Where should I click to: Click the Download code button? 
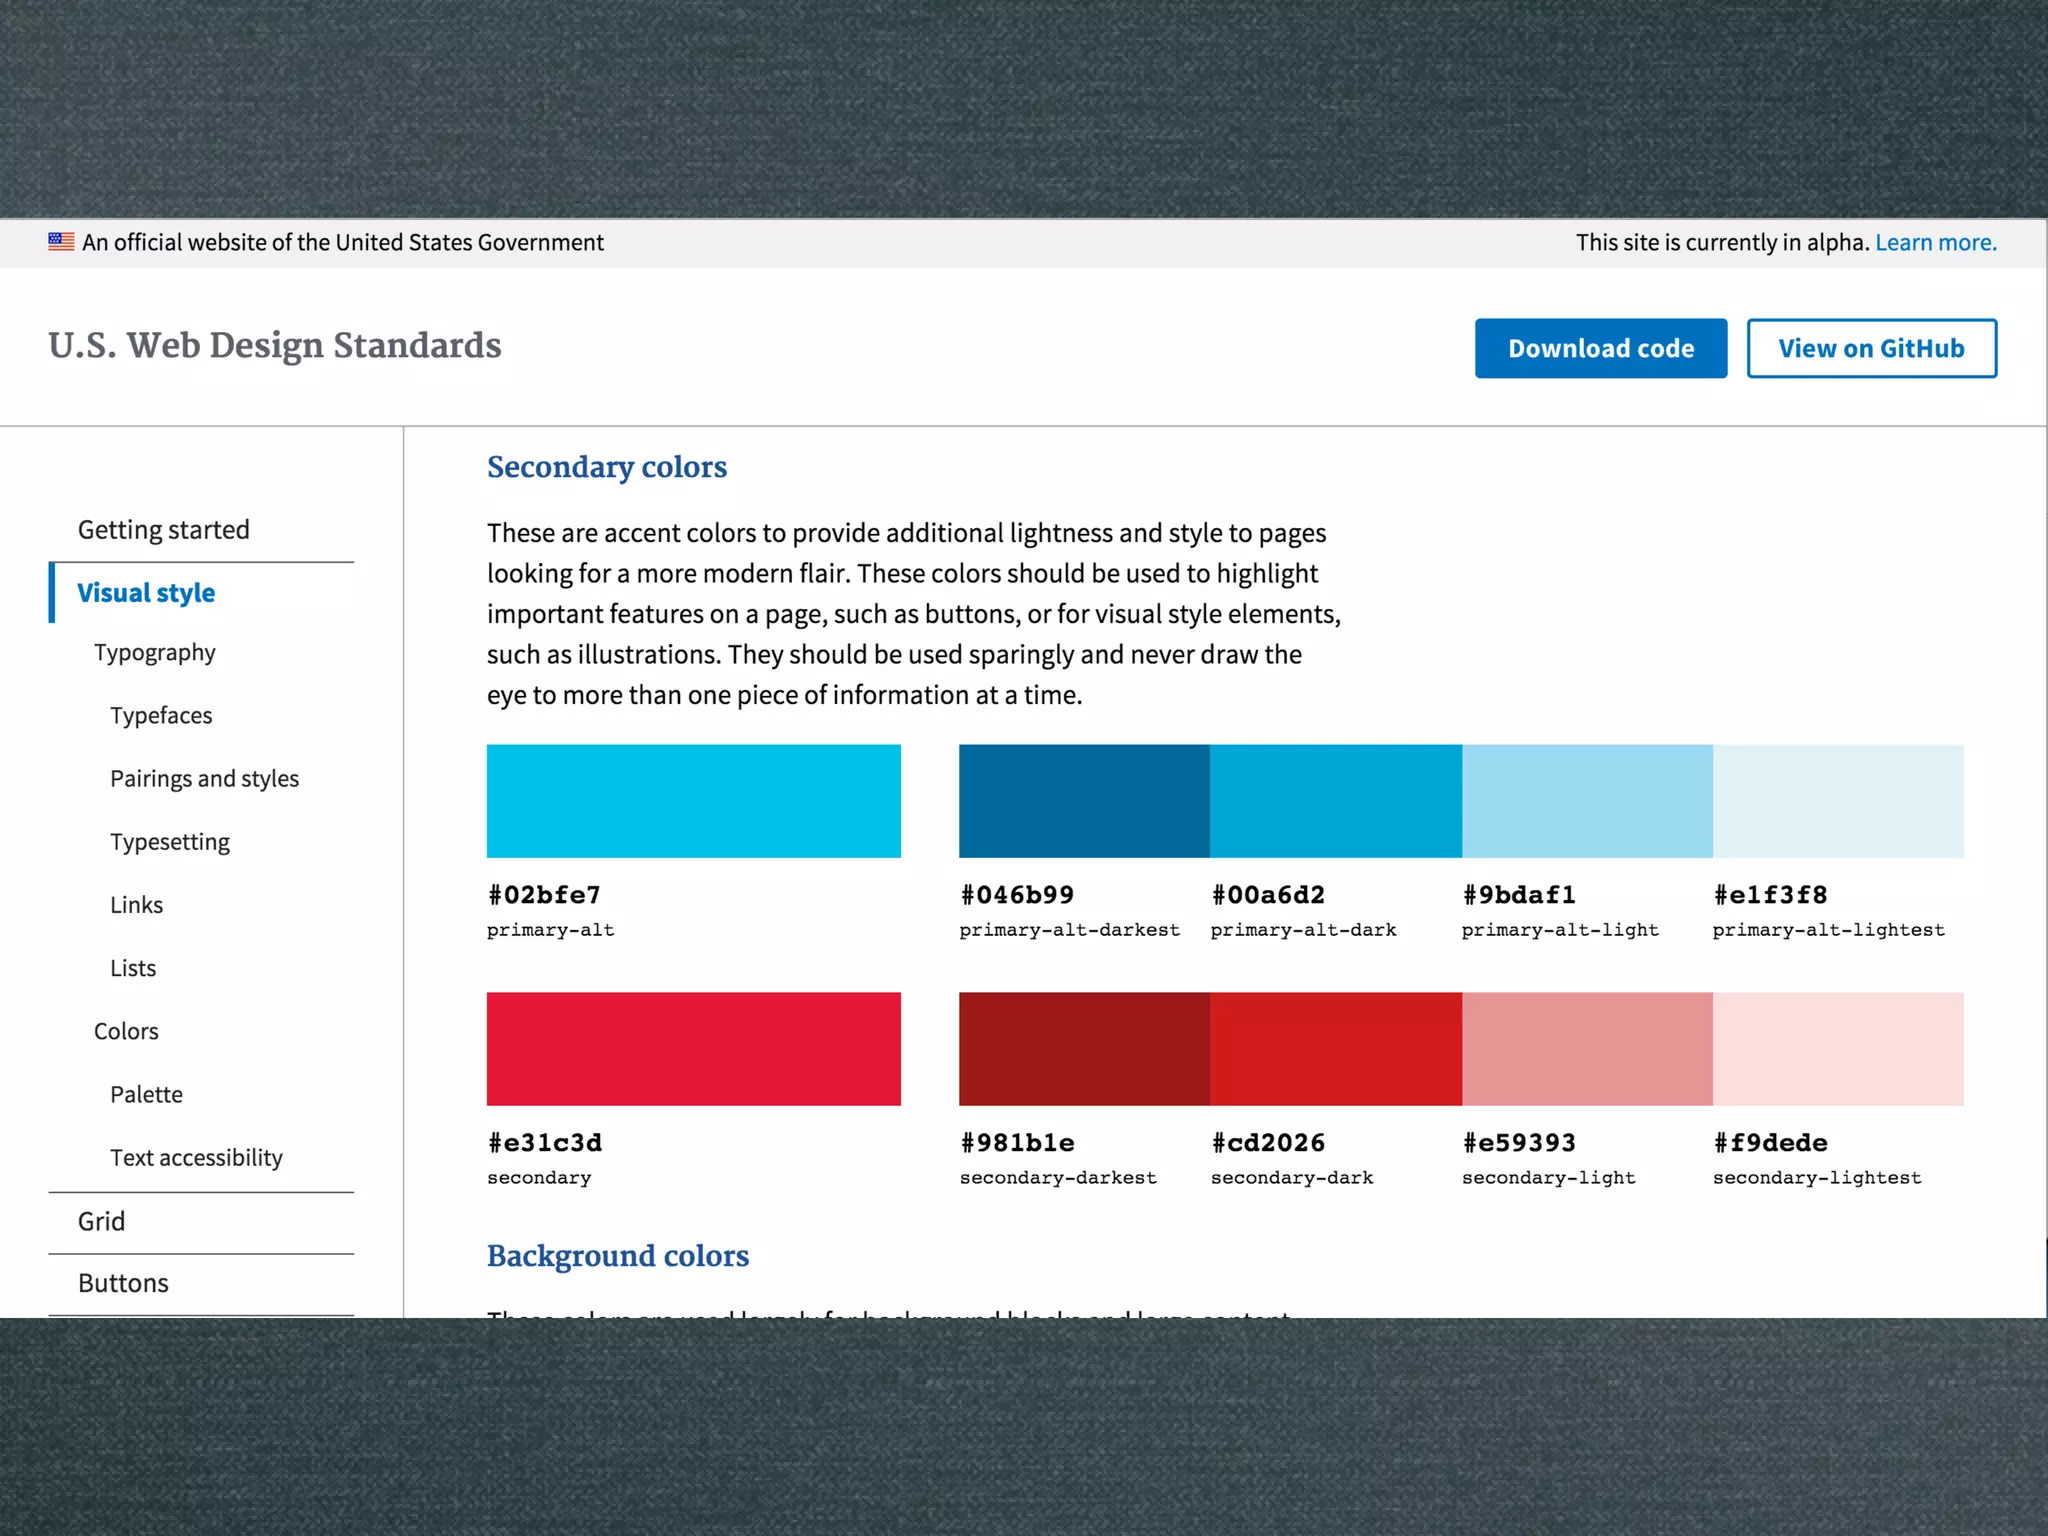[1600, 348]
